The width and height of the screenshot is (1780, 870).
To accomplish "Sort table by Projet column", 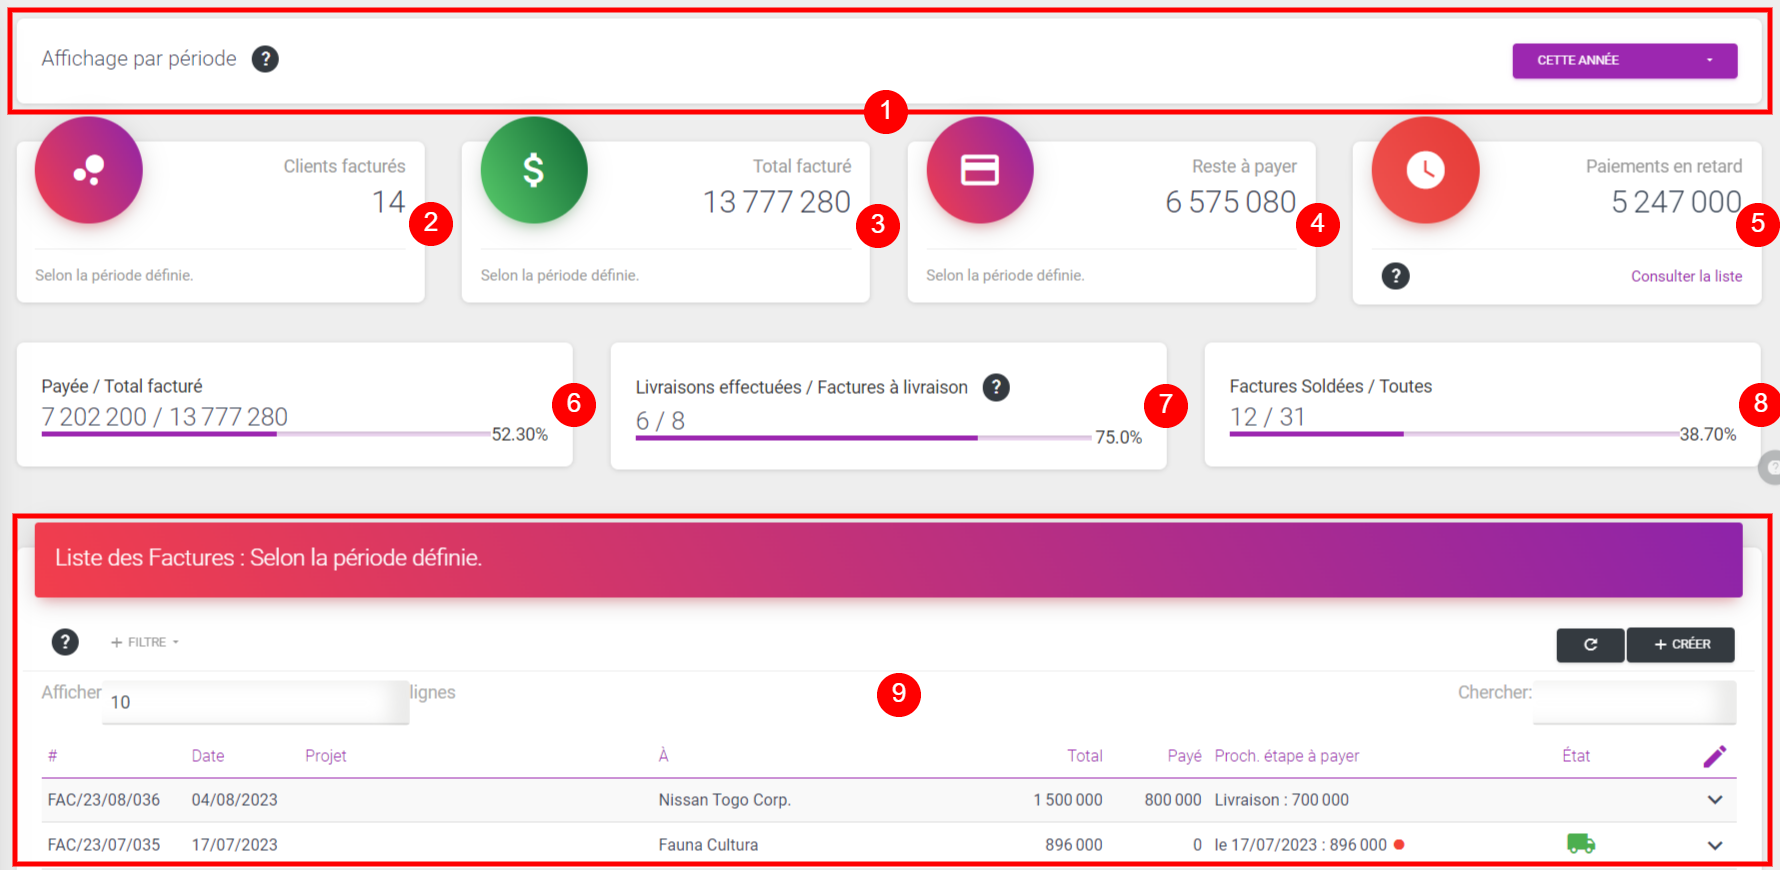I will pyautogui.click(x=326, y=756).
